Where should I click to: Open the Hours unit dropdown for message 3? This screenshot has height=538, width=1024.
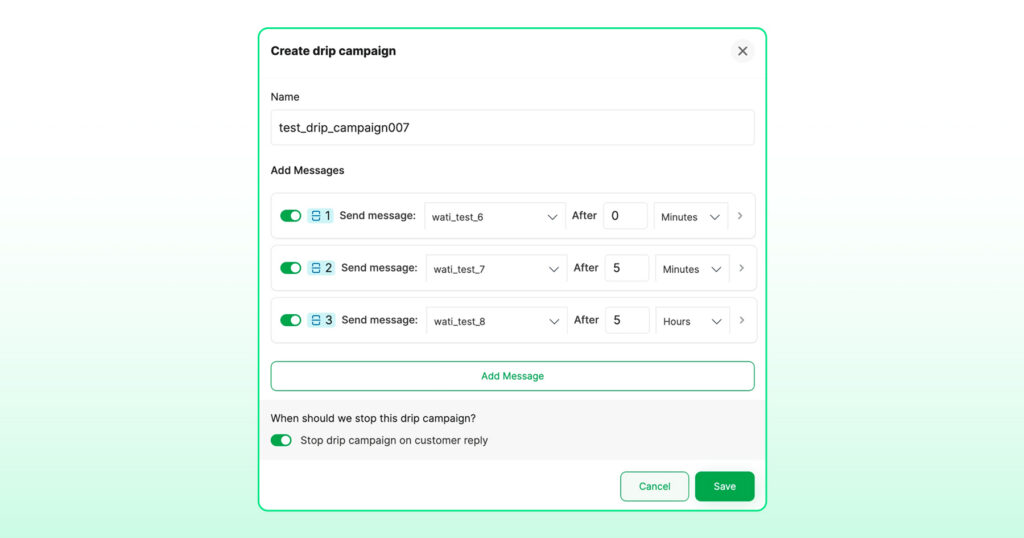click(x=692, y=321)
